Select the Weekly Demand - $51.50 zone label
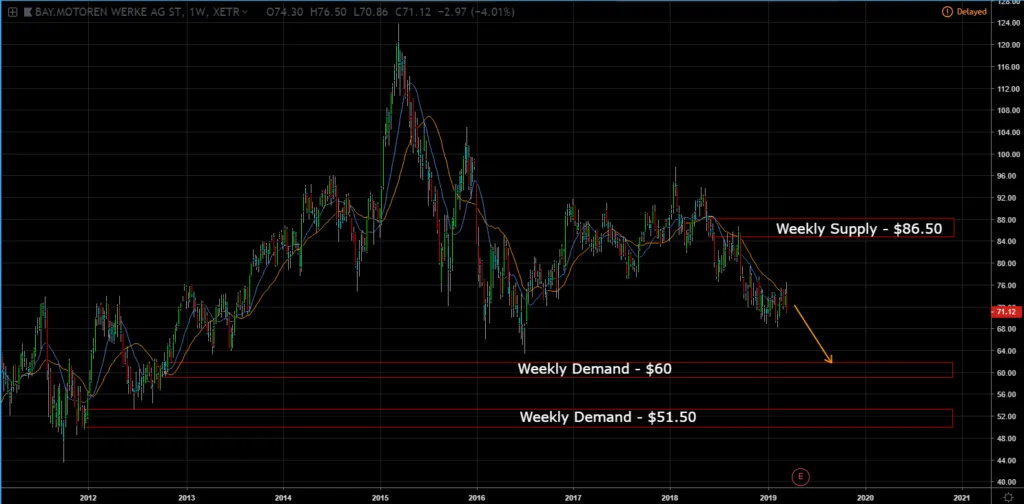Image resolution: width=1024 pixels, height=504 pixels. 607,417
